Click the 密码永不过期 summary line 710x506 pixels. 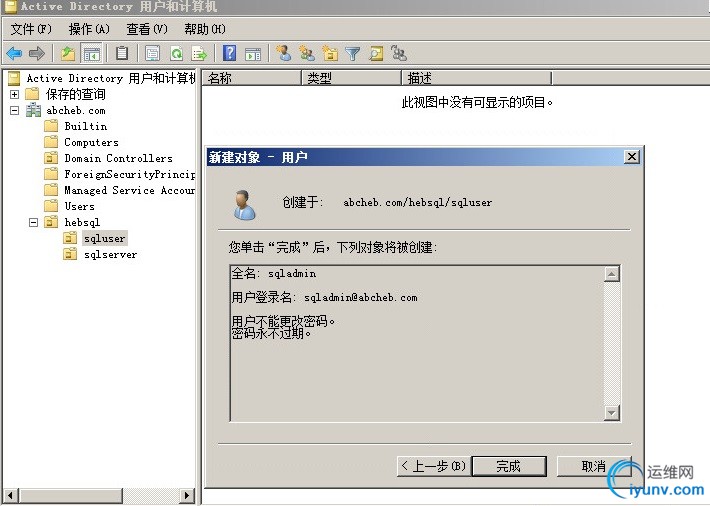pyautogui.click(x=271, y=333)
